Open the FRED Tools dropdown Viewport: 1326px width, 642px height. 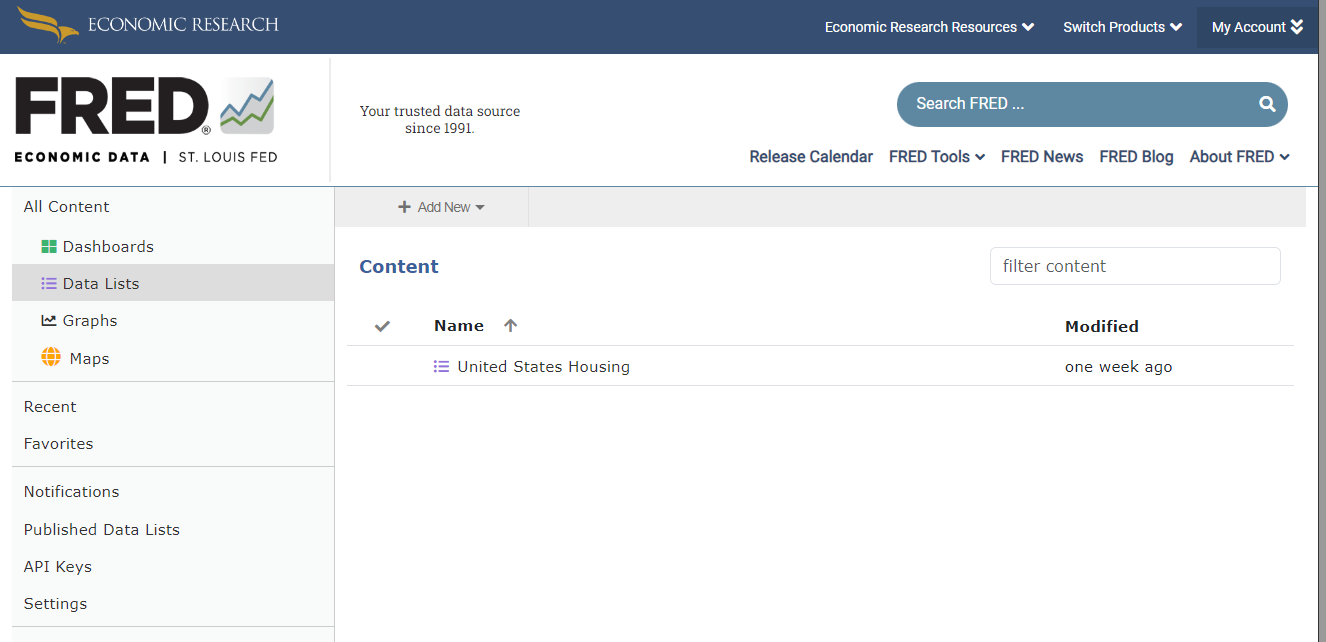pos(937,157)
